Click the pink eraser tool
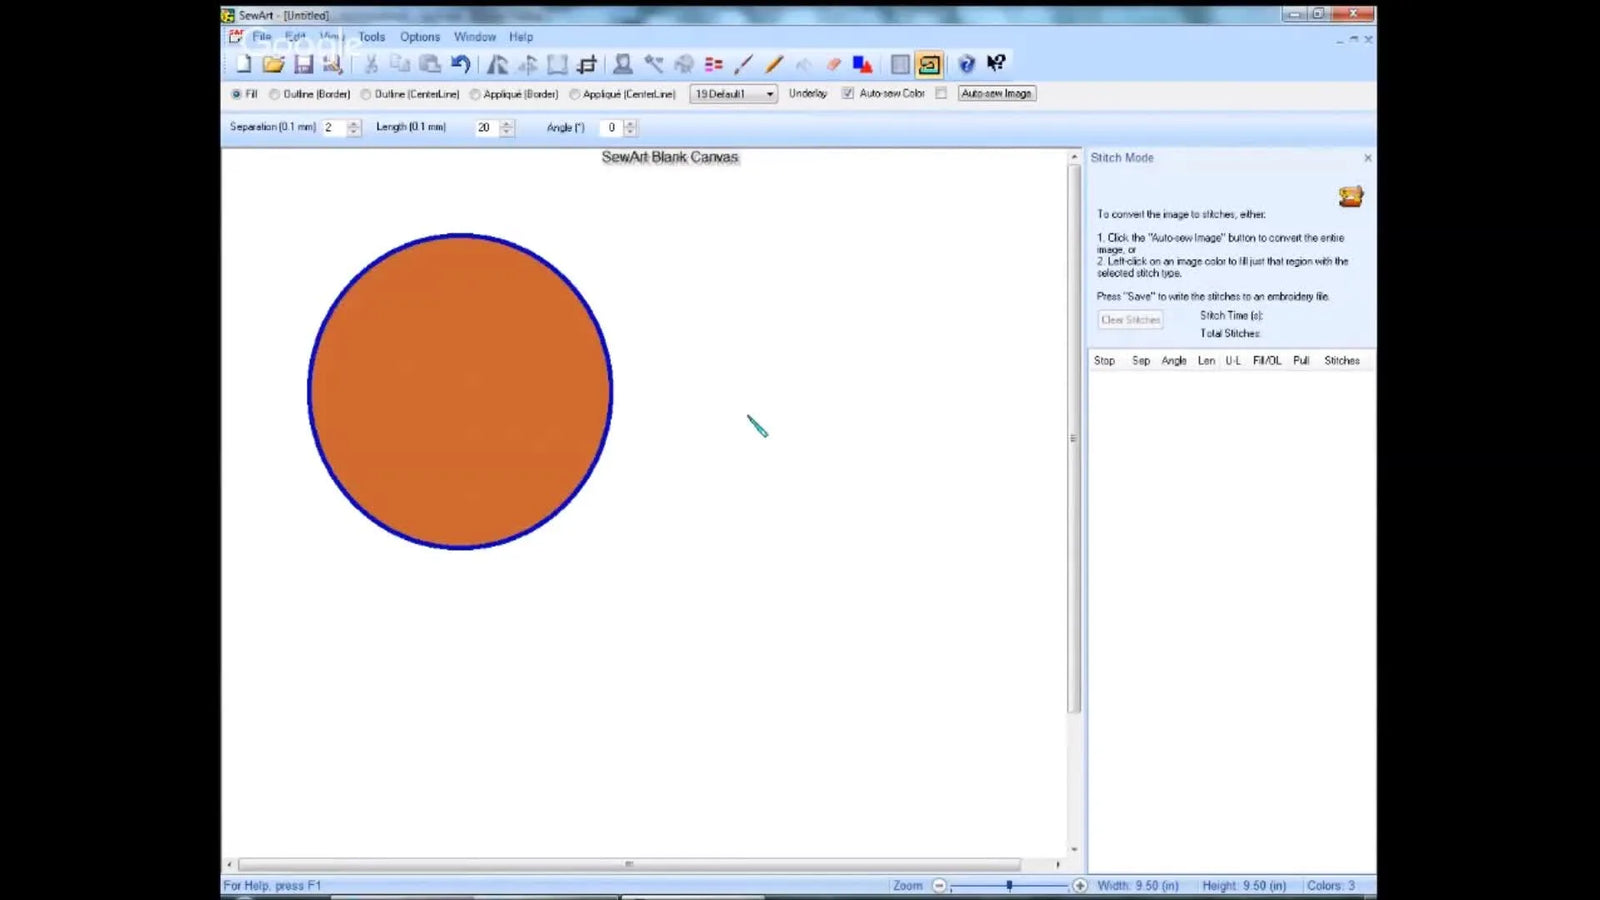Image resolution: width=1600 pixels, height=900 pixels. (x=833, y=64)
